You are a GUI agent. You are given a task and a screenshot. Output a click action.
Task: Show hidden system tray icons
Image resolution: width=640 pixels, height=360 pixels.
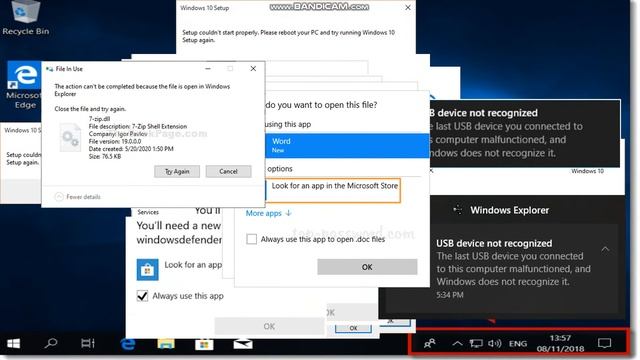pyautogui.click(x=457, y=344)
